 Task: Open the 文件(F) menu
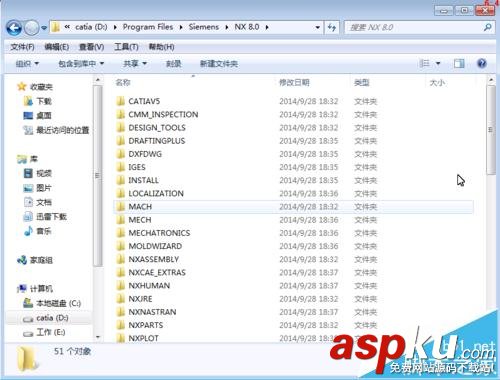click(x=22, y=47)
